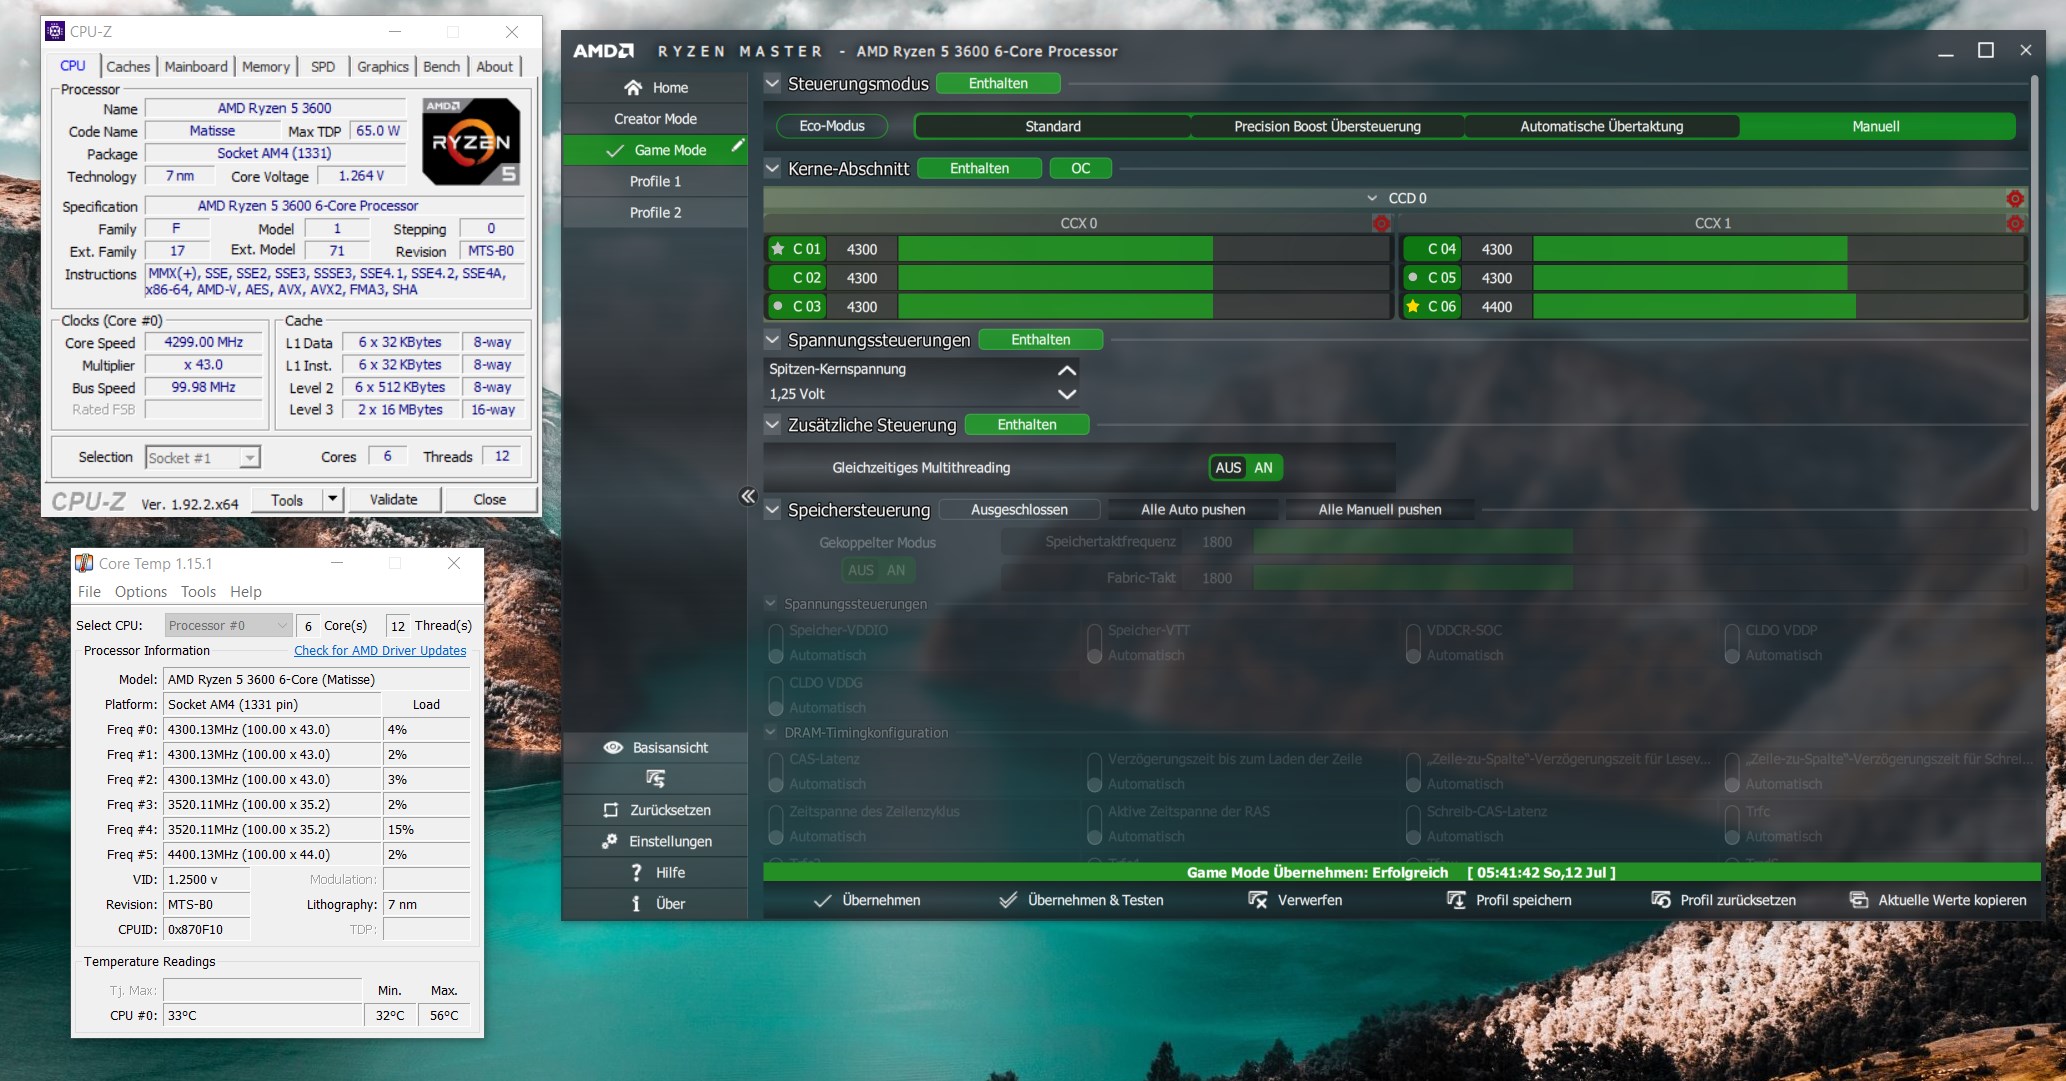The width and height of the screenshot is (2066, 1081).
Task: Open Einstellungen via the gear icon
Action: point(609,842)
